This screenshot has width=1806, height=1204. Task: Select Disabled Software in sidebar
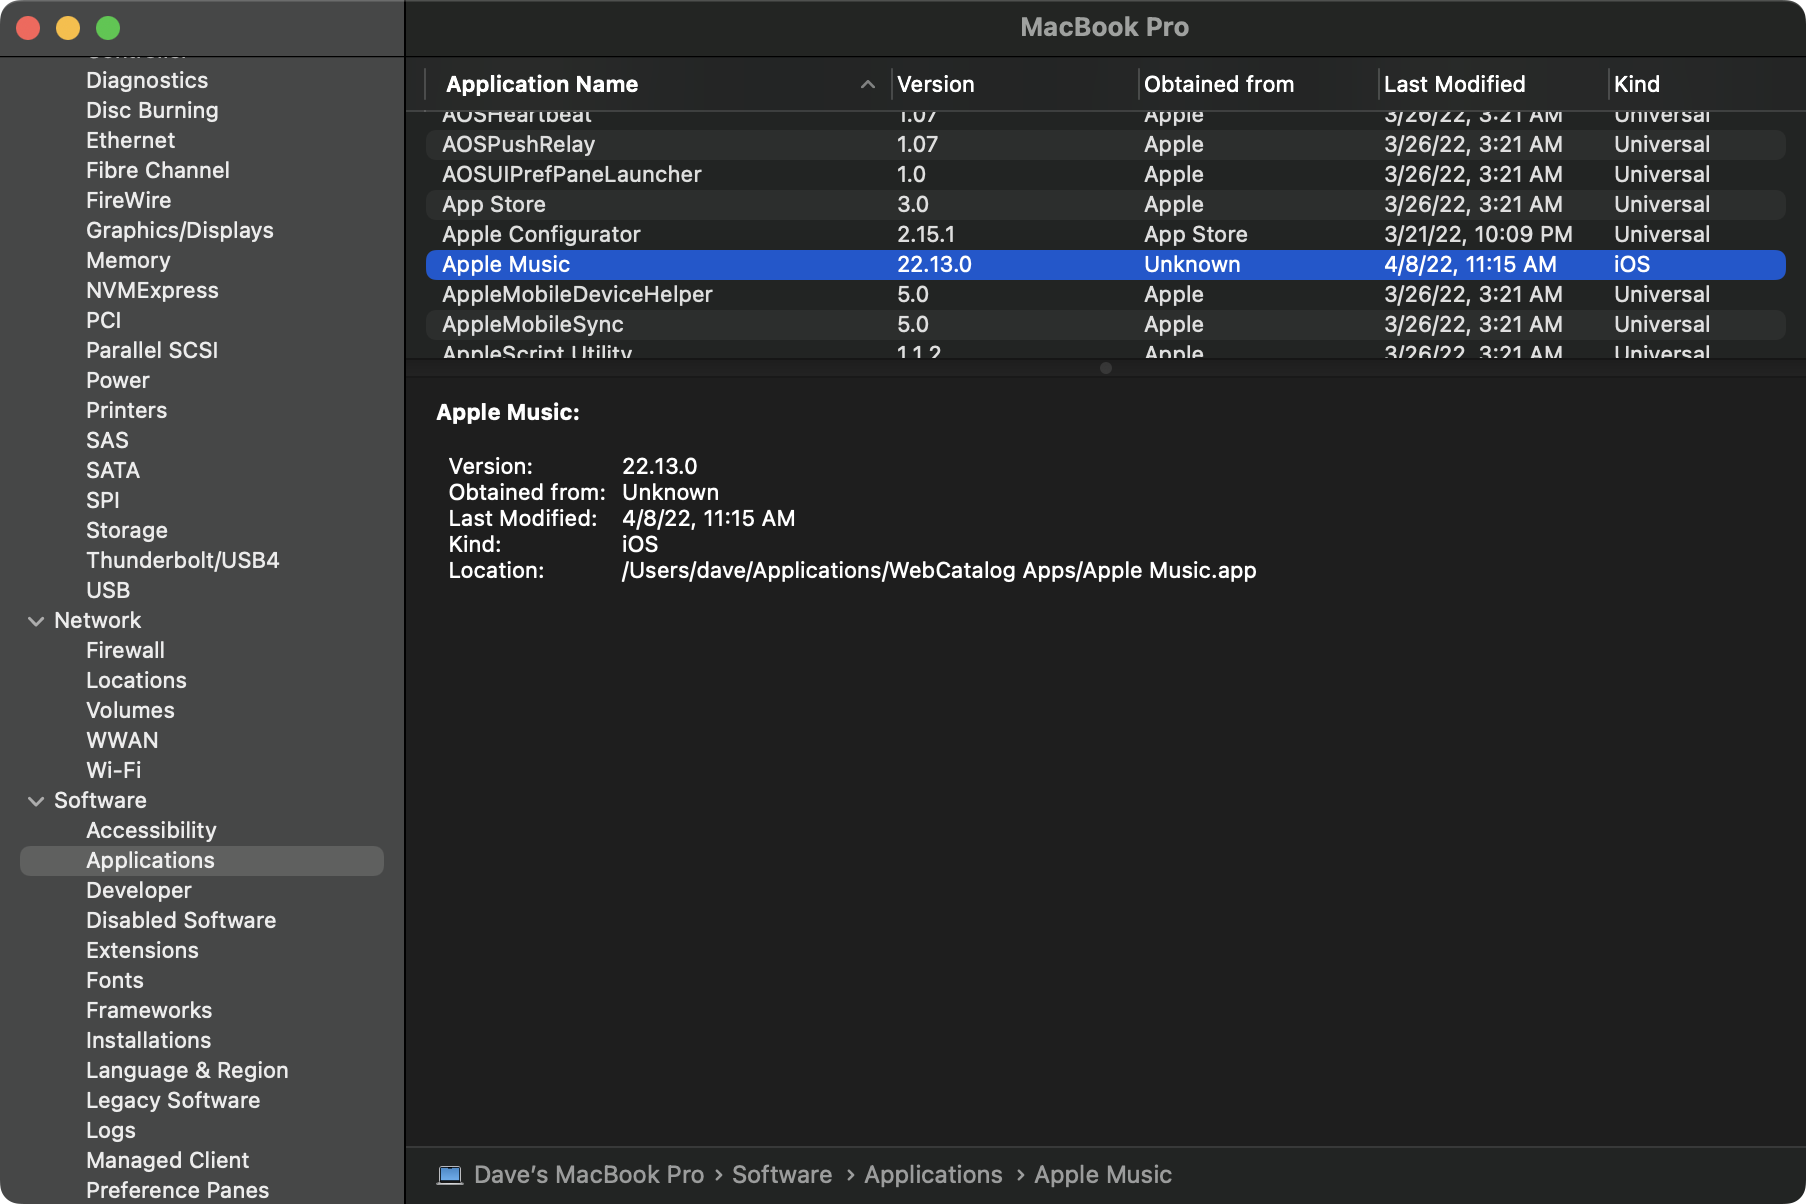[x=181, y=920]
